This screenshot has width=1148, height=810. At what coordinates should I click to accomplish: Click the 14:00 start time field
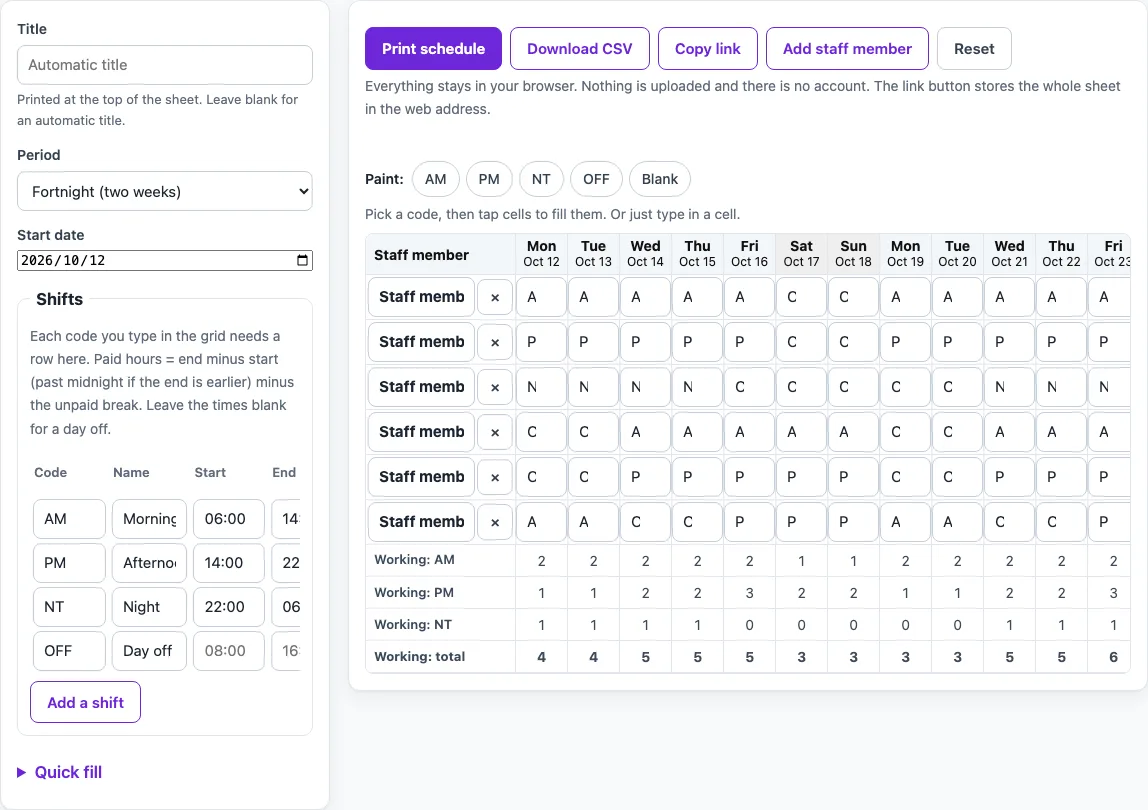(229, 562)
